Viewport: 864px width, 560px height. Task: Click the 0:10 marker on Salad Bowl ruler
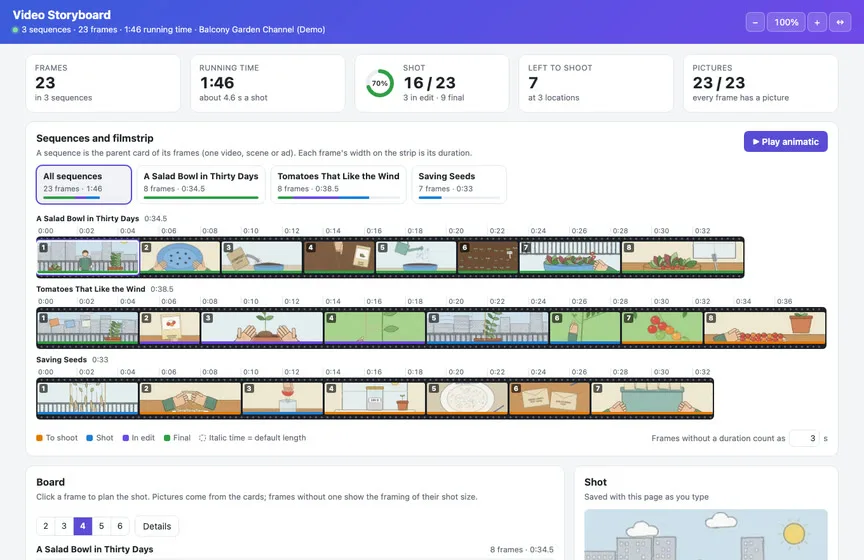tap(251, 231)
